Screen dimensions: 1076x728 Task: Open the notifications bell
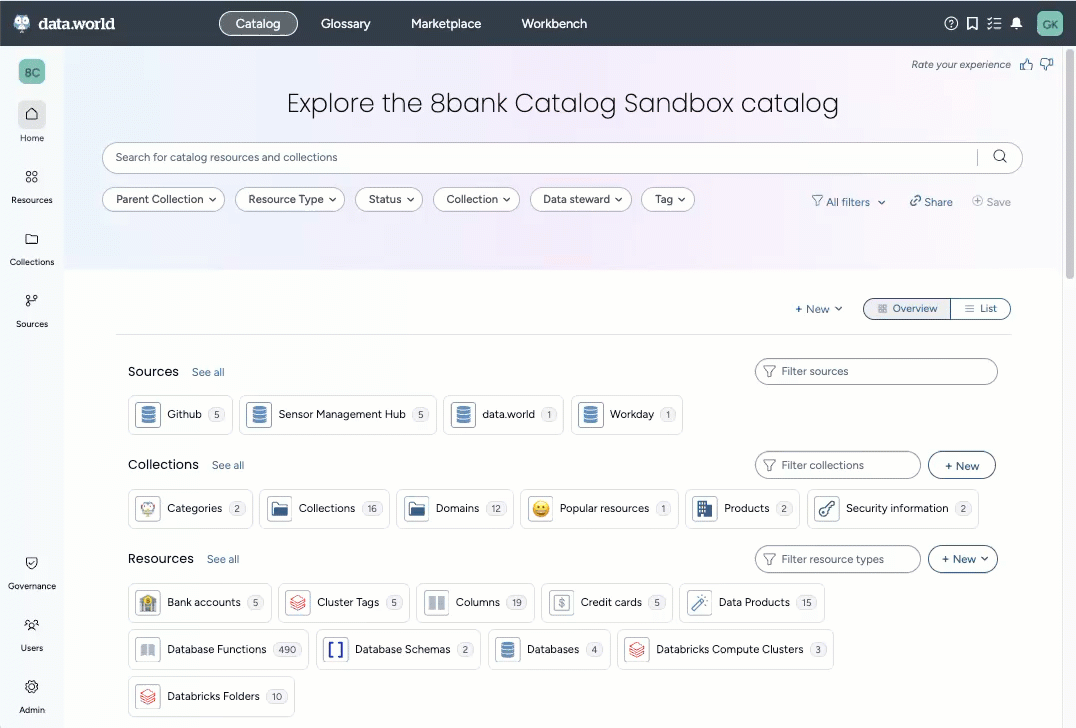(1017, 24)
